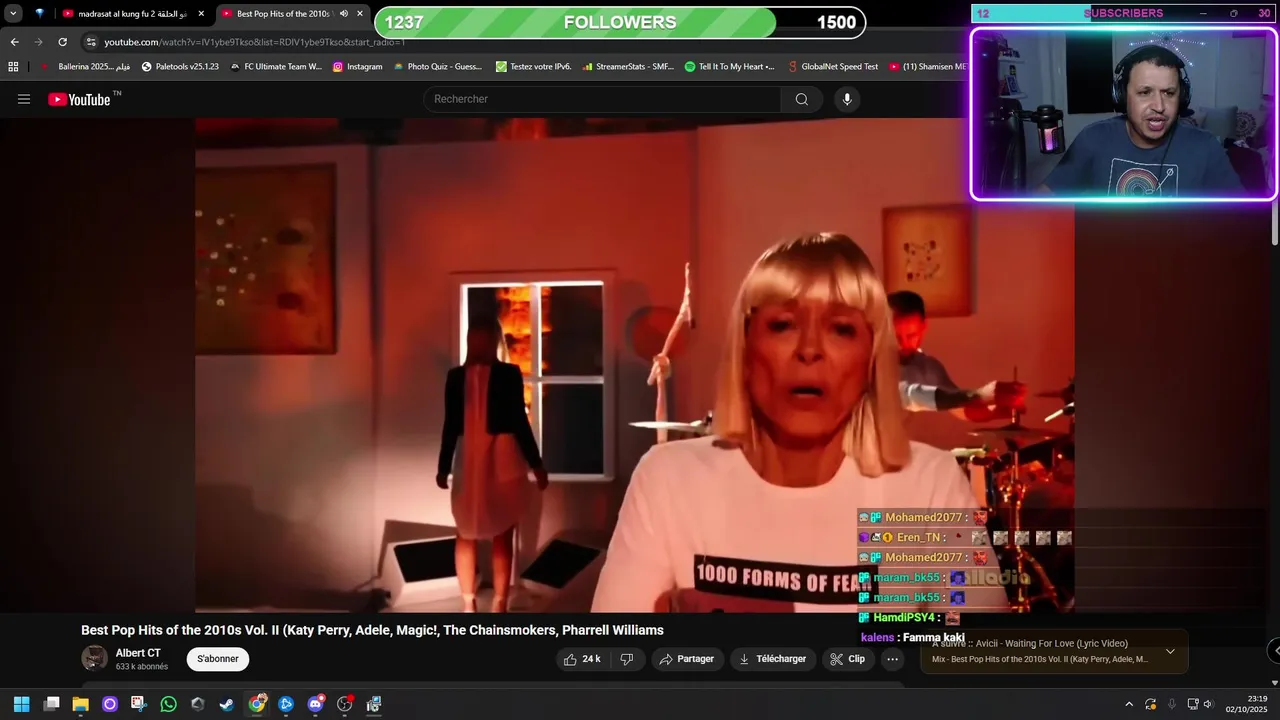Download the video with Télécharger

pos(772,659)
